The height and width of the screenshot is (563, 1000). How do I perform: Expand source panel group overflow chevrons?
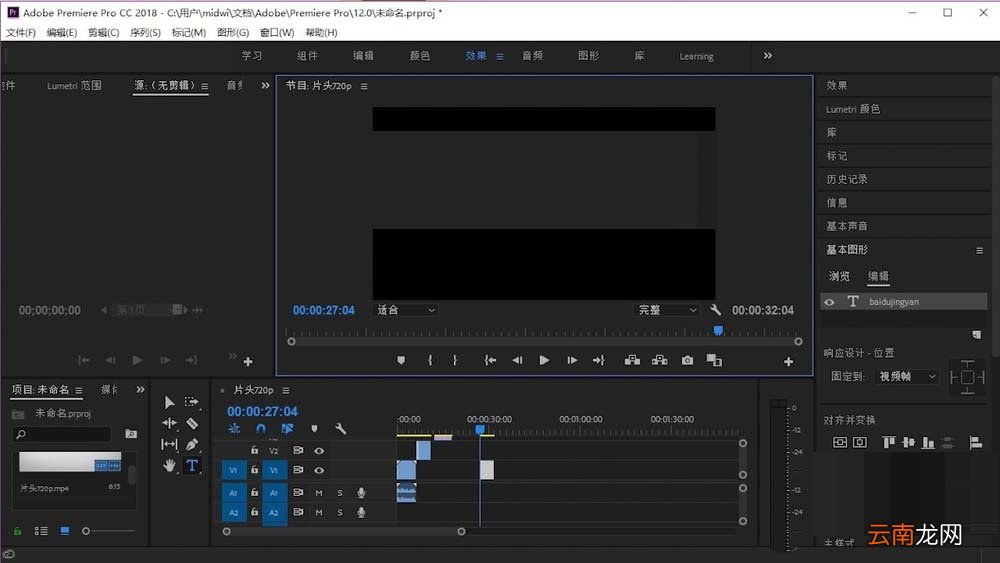[265, 85]
